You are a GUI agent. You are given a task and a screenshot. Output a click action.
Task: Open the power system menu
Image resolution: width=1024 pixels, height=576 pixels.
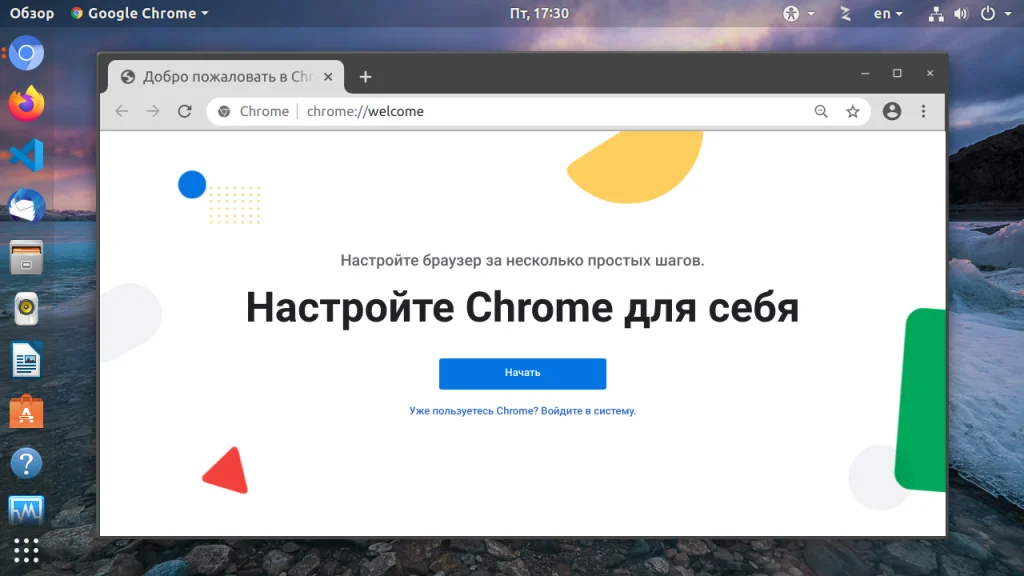coord(995,13)
